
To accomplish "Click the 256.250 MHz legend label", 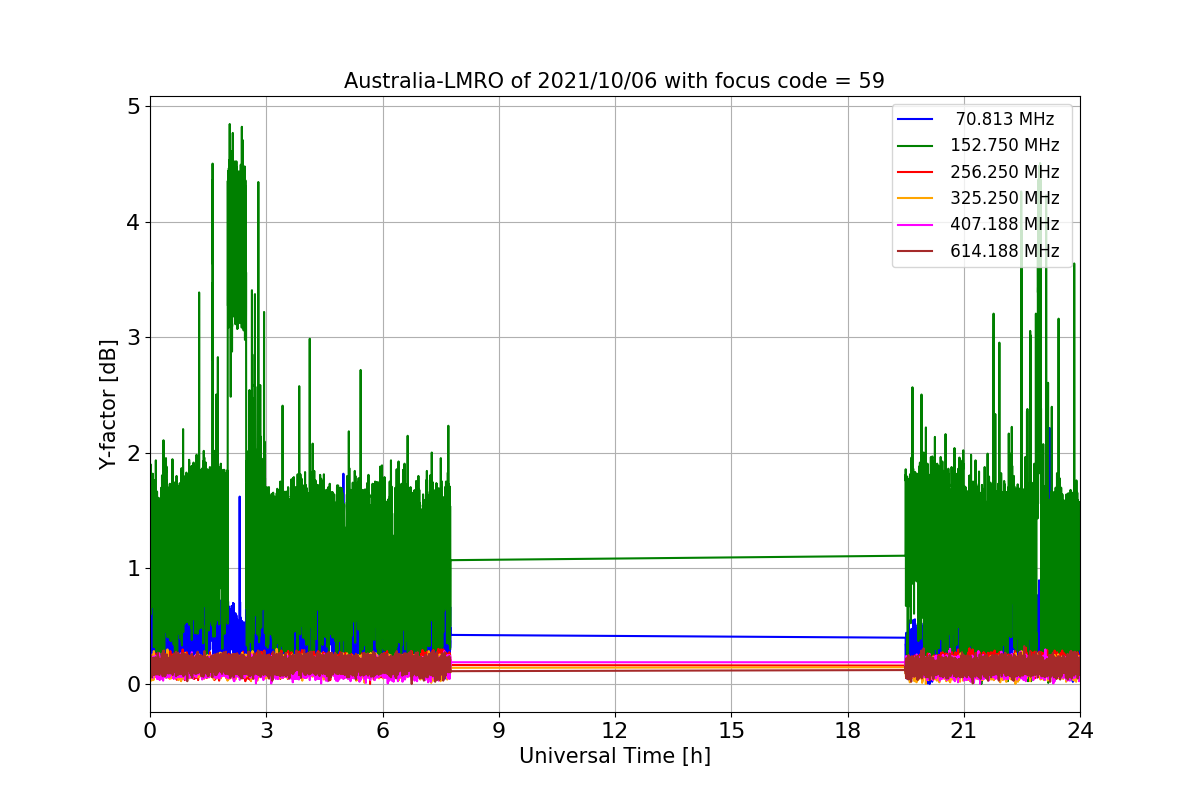I will [x=1005, y=172].
